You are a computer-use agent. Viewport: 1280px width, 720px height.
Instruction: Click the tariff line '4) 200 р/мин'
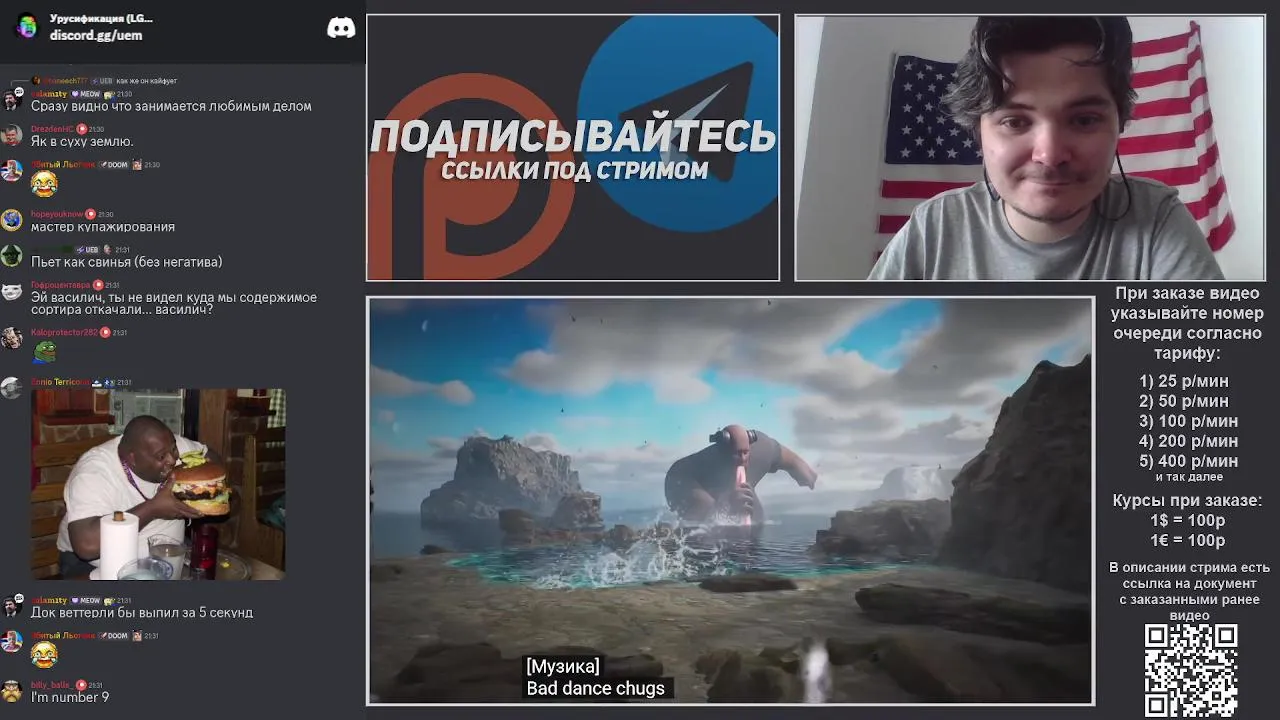[1188, 441]
